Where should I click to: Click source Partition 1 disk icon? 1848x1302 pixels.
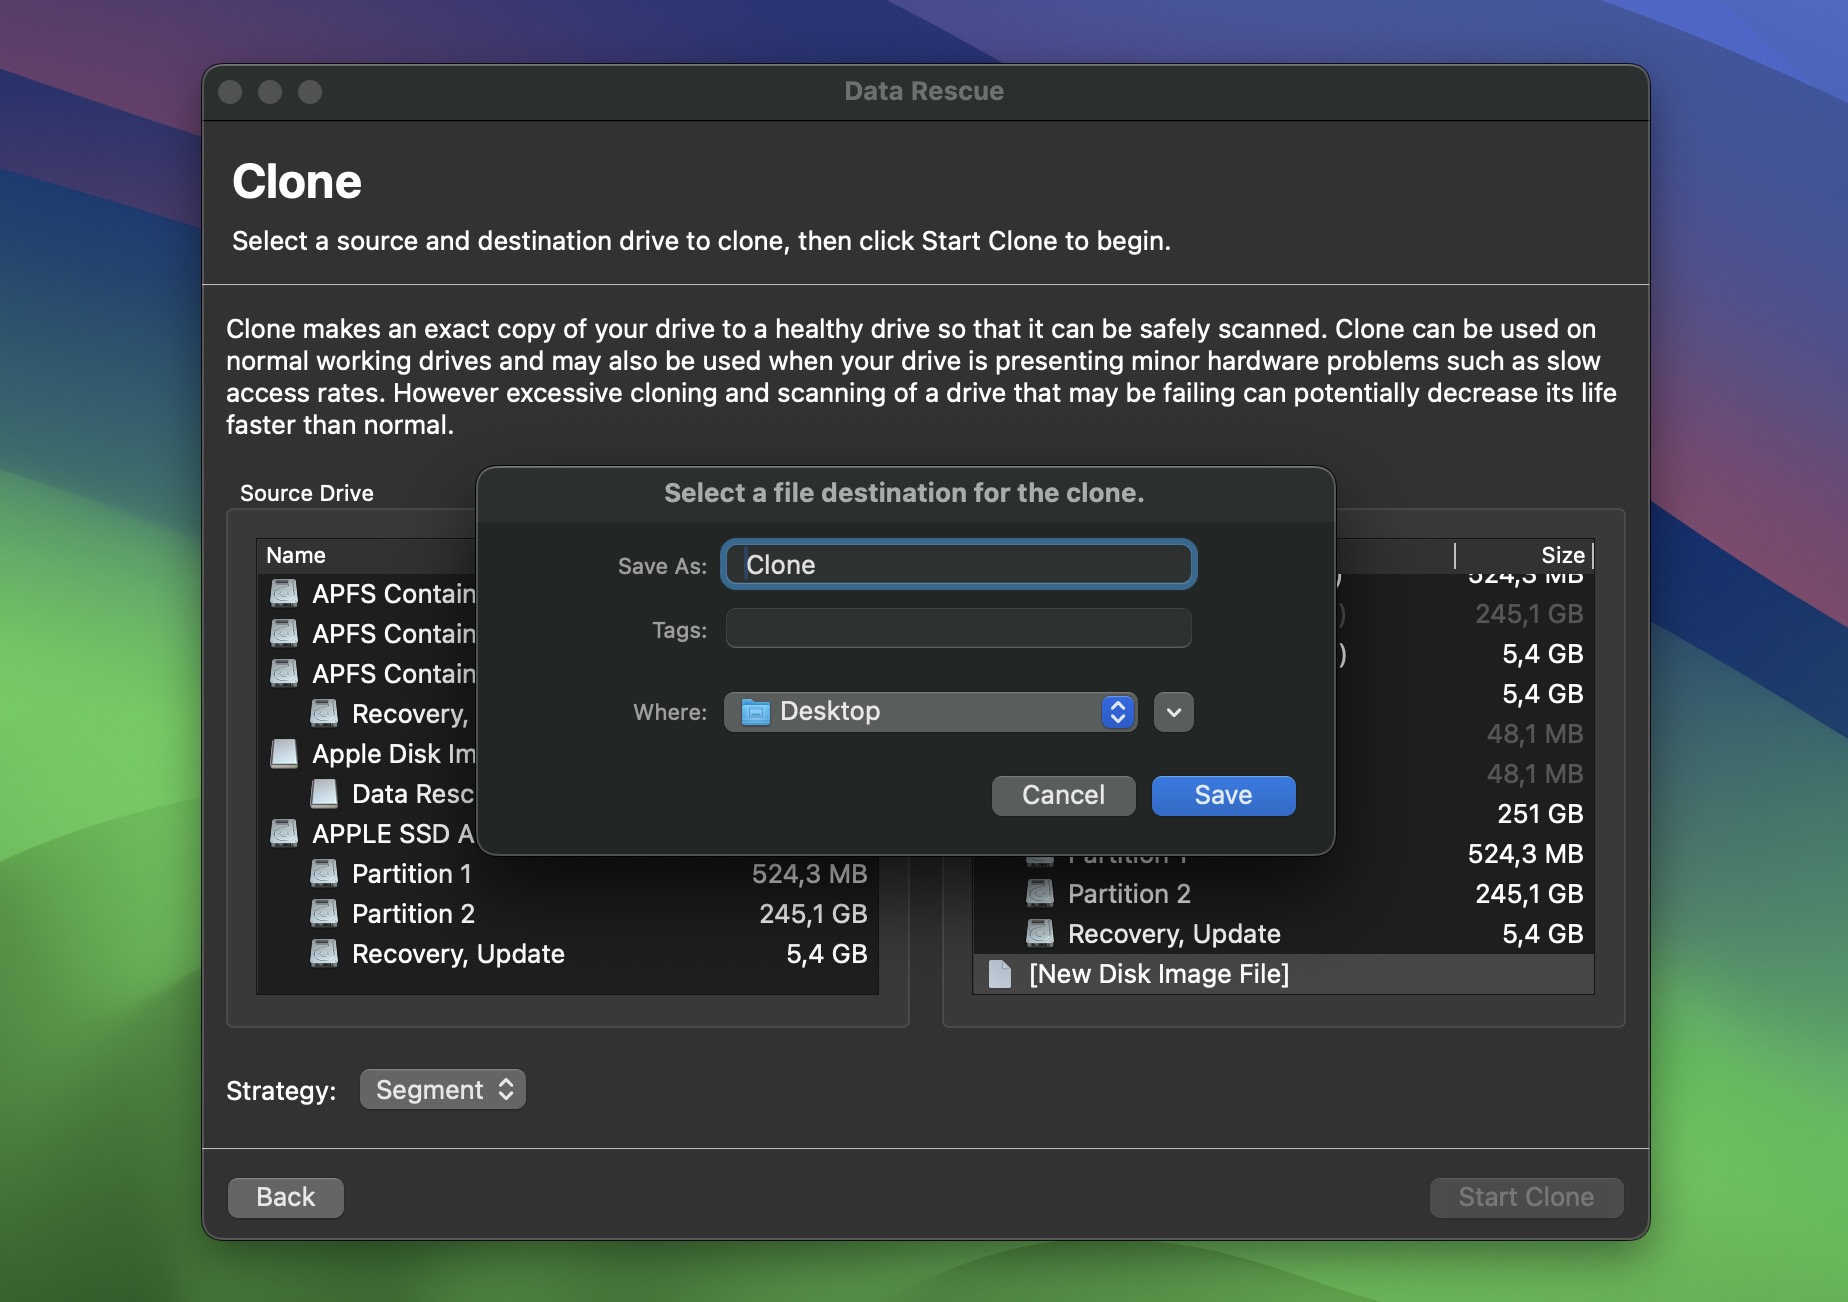click(324, 873)
